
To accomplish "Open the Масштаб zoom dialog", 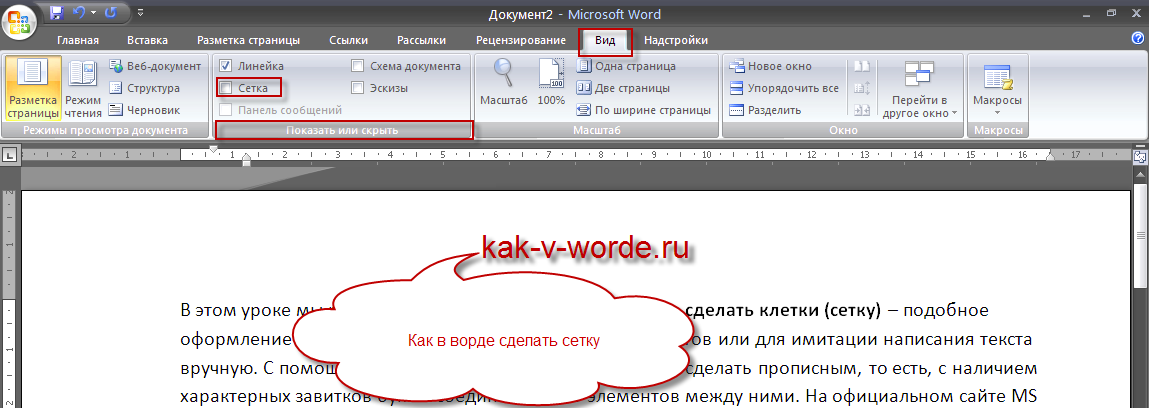I will [503, 82].
